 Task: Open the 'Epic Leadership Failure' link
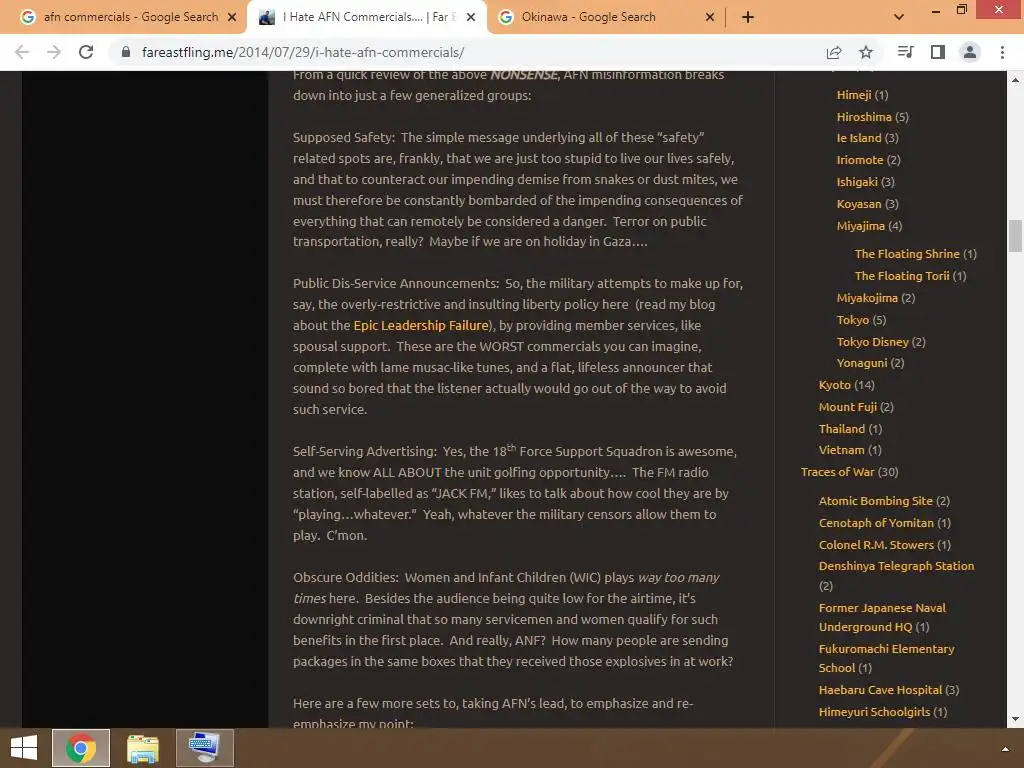(421, 325)
